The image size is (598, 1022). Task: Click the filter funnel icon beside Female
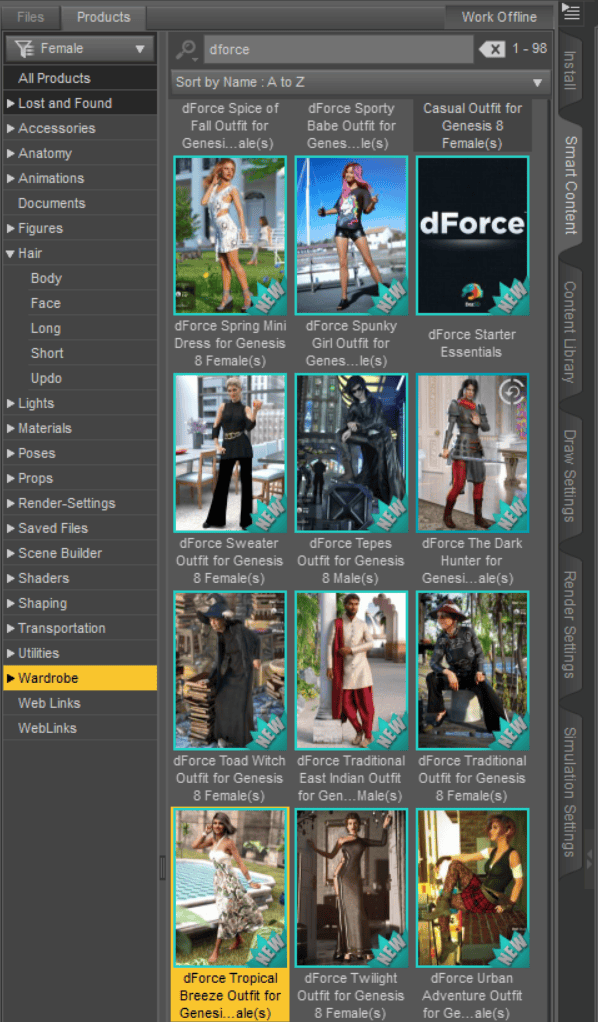point(24,48)
